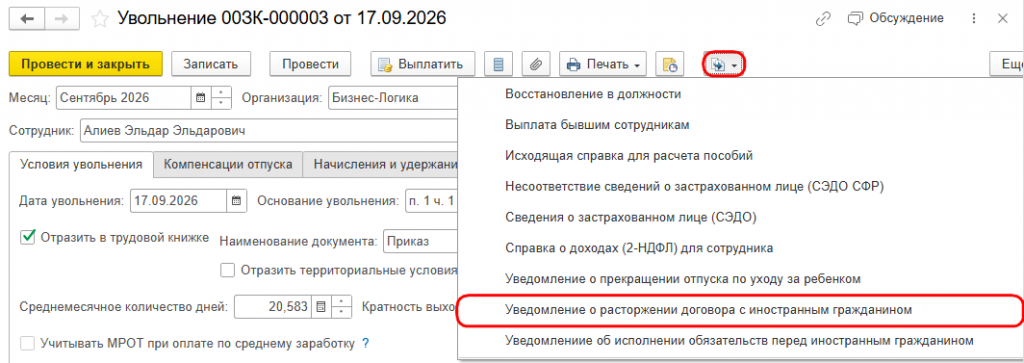Open the three-dot window options menu

(x=975, y=19)
